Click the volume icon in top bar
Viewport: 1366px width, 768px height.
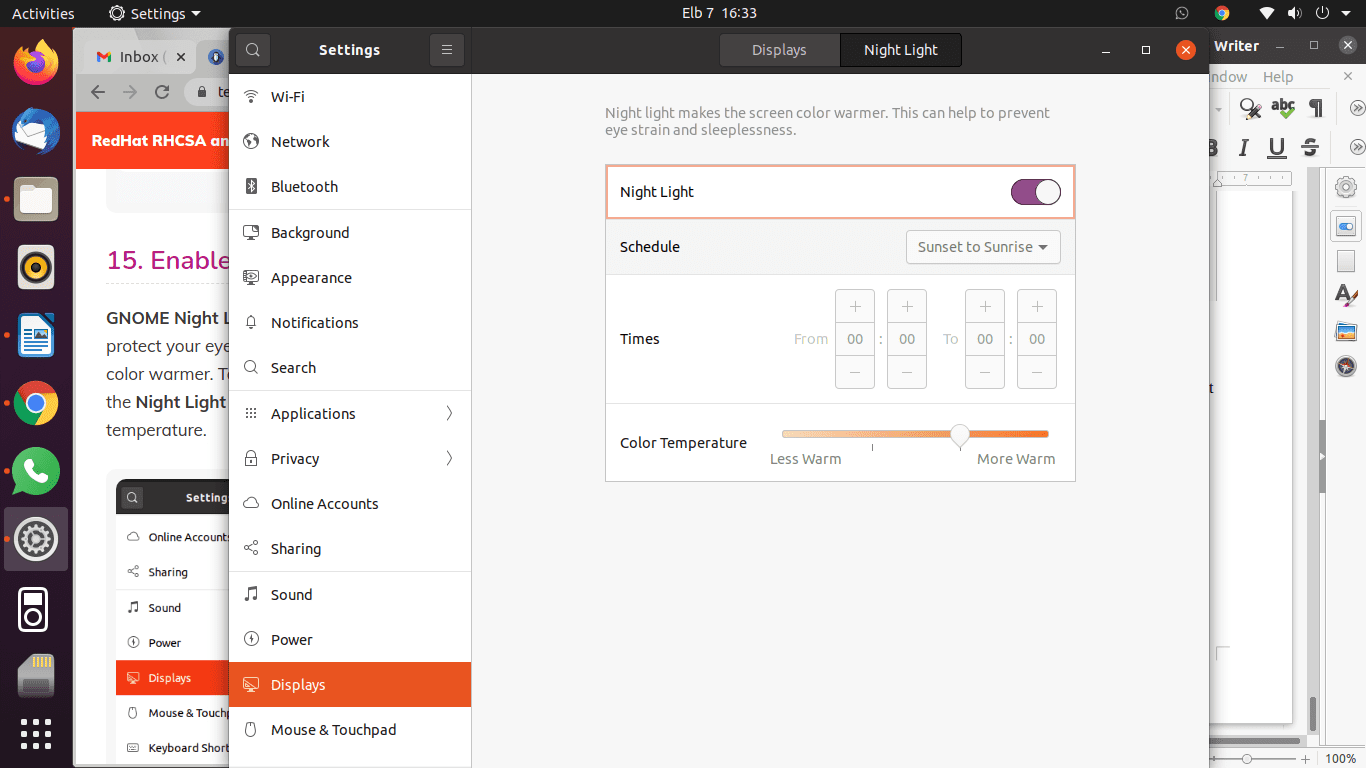[x=1295, y=13]
